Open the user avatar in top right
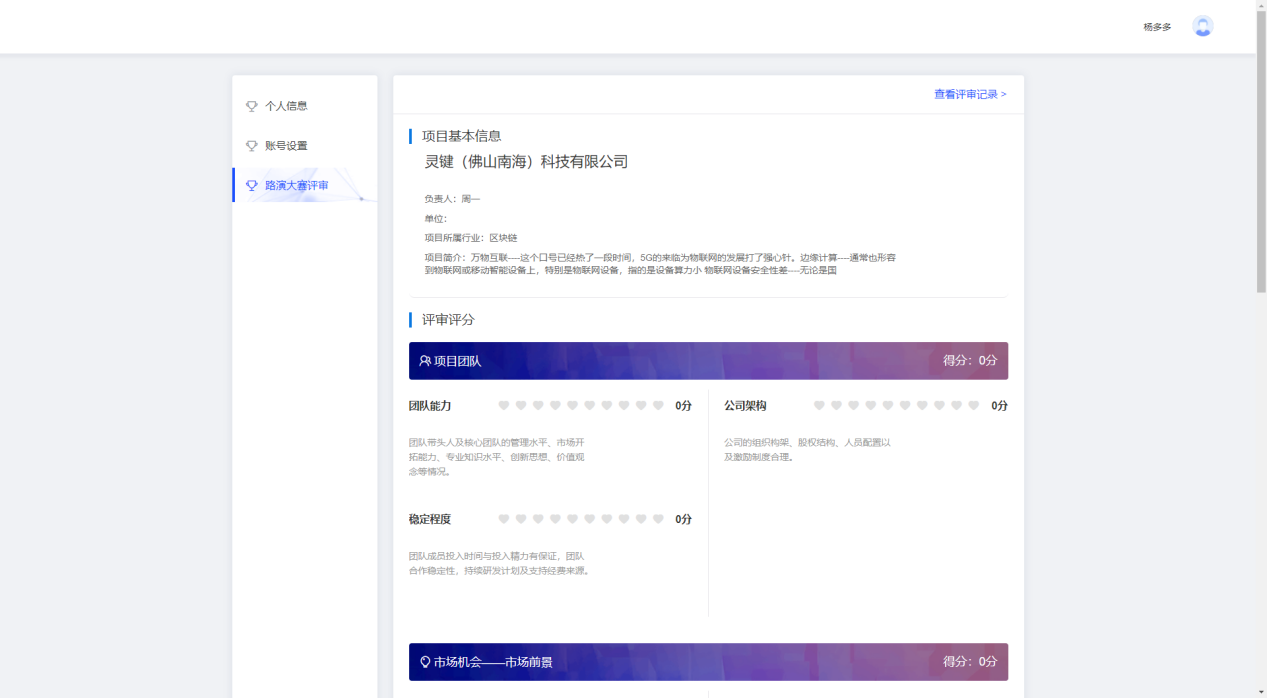The width and height of the screenshot is (1267, 698). (1202, 27)
